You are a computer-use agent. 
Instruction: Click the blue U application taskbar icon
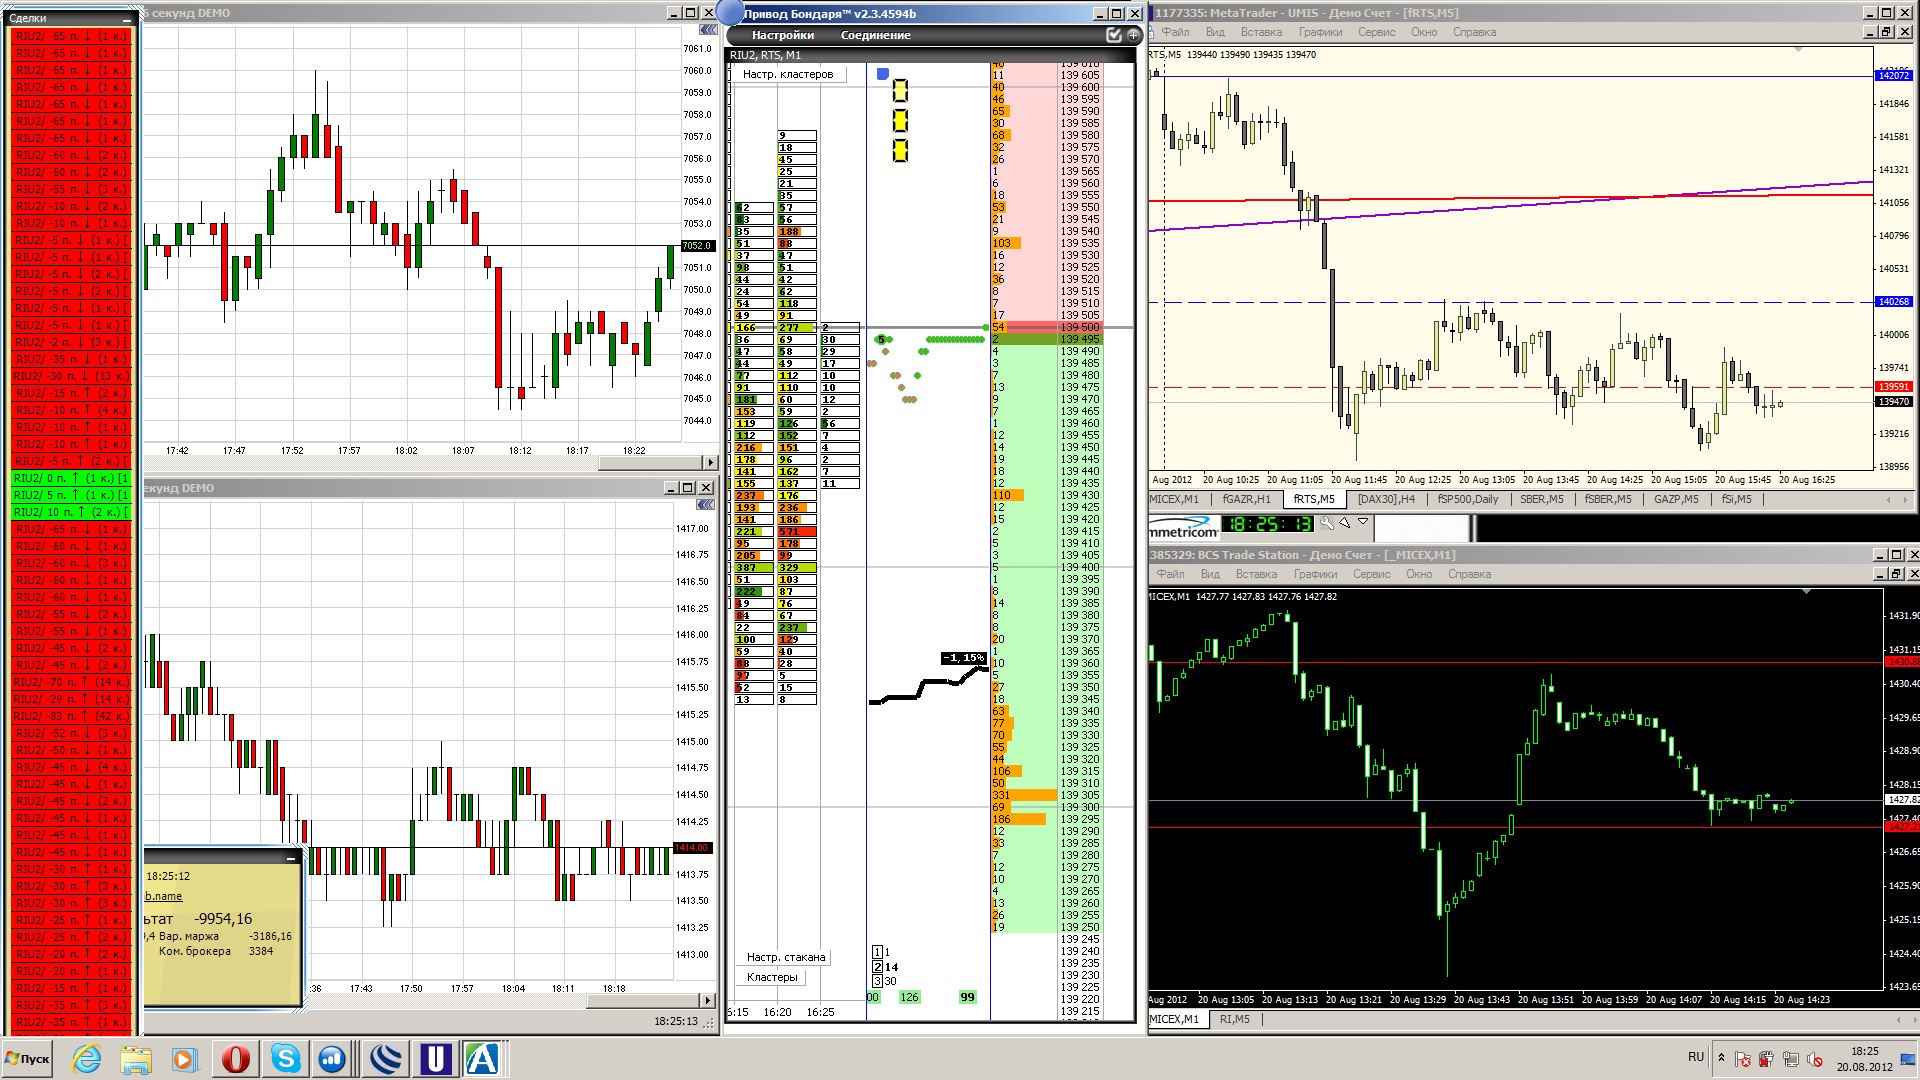pyautogui.click(x=435, y=1058)
